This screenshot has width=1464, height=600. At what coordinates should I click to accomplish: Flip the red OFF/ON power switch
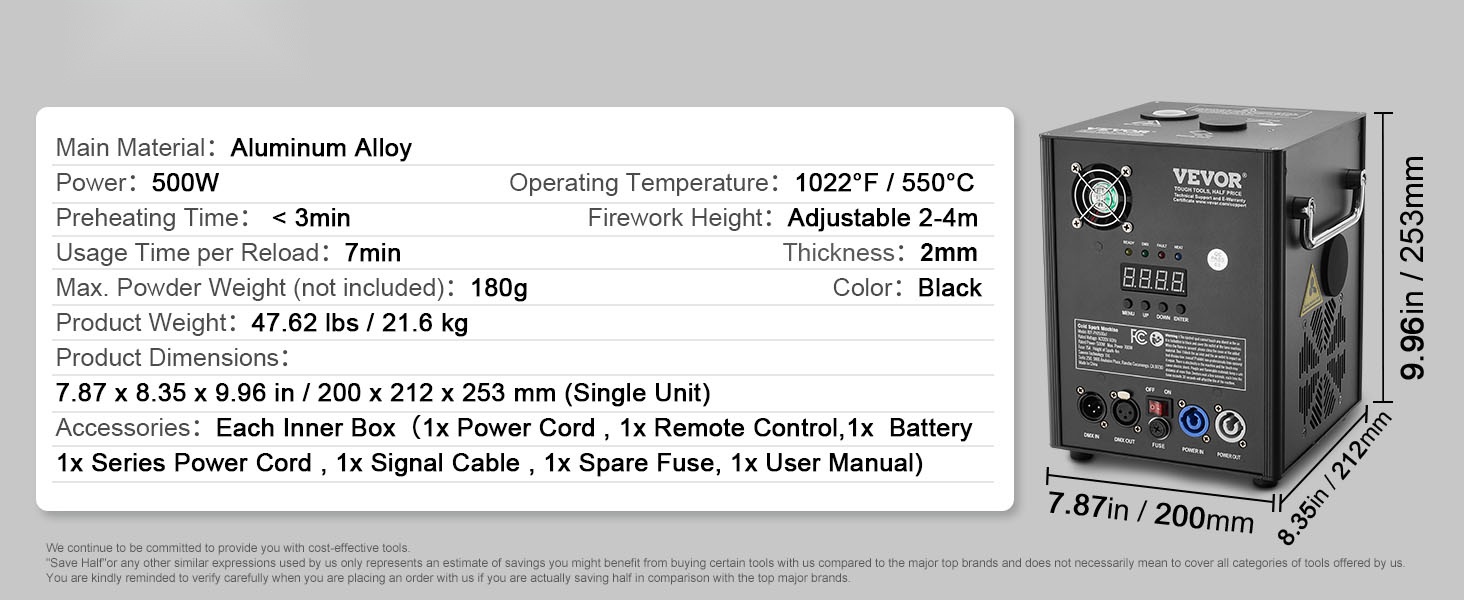[1158, 409]
